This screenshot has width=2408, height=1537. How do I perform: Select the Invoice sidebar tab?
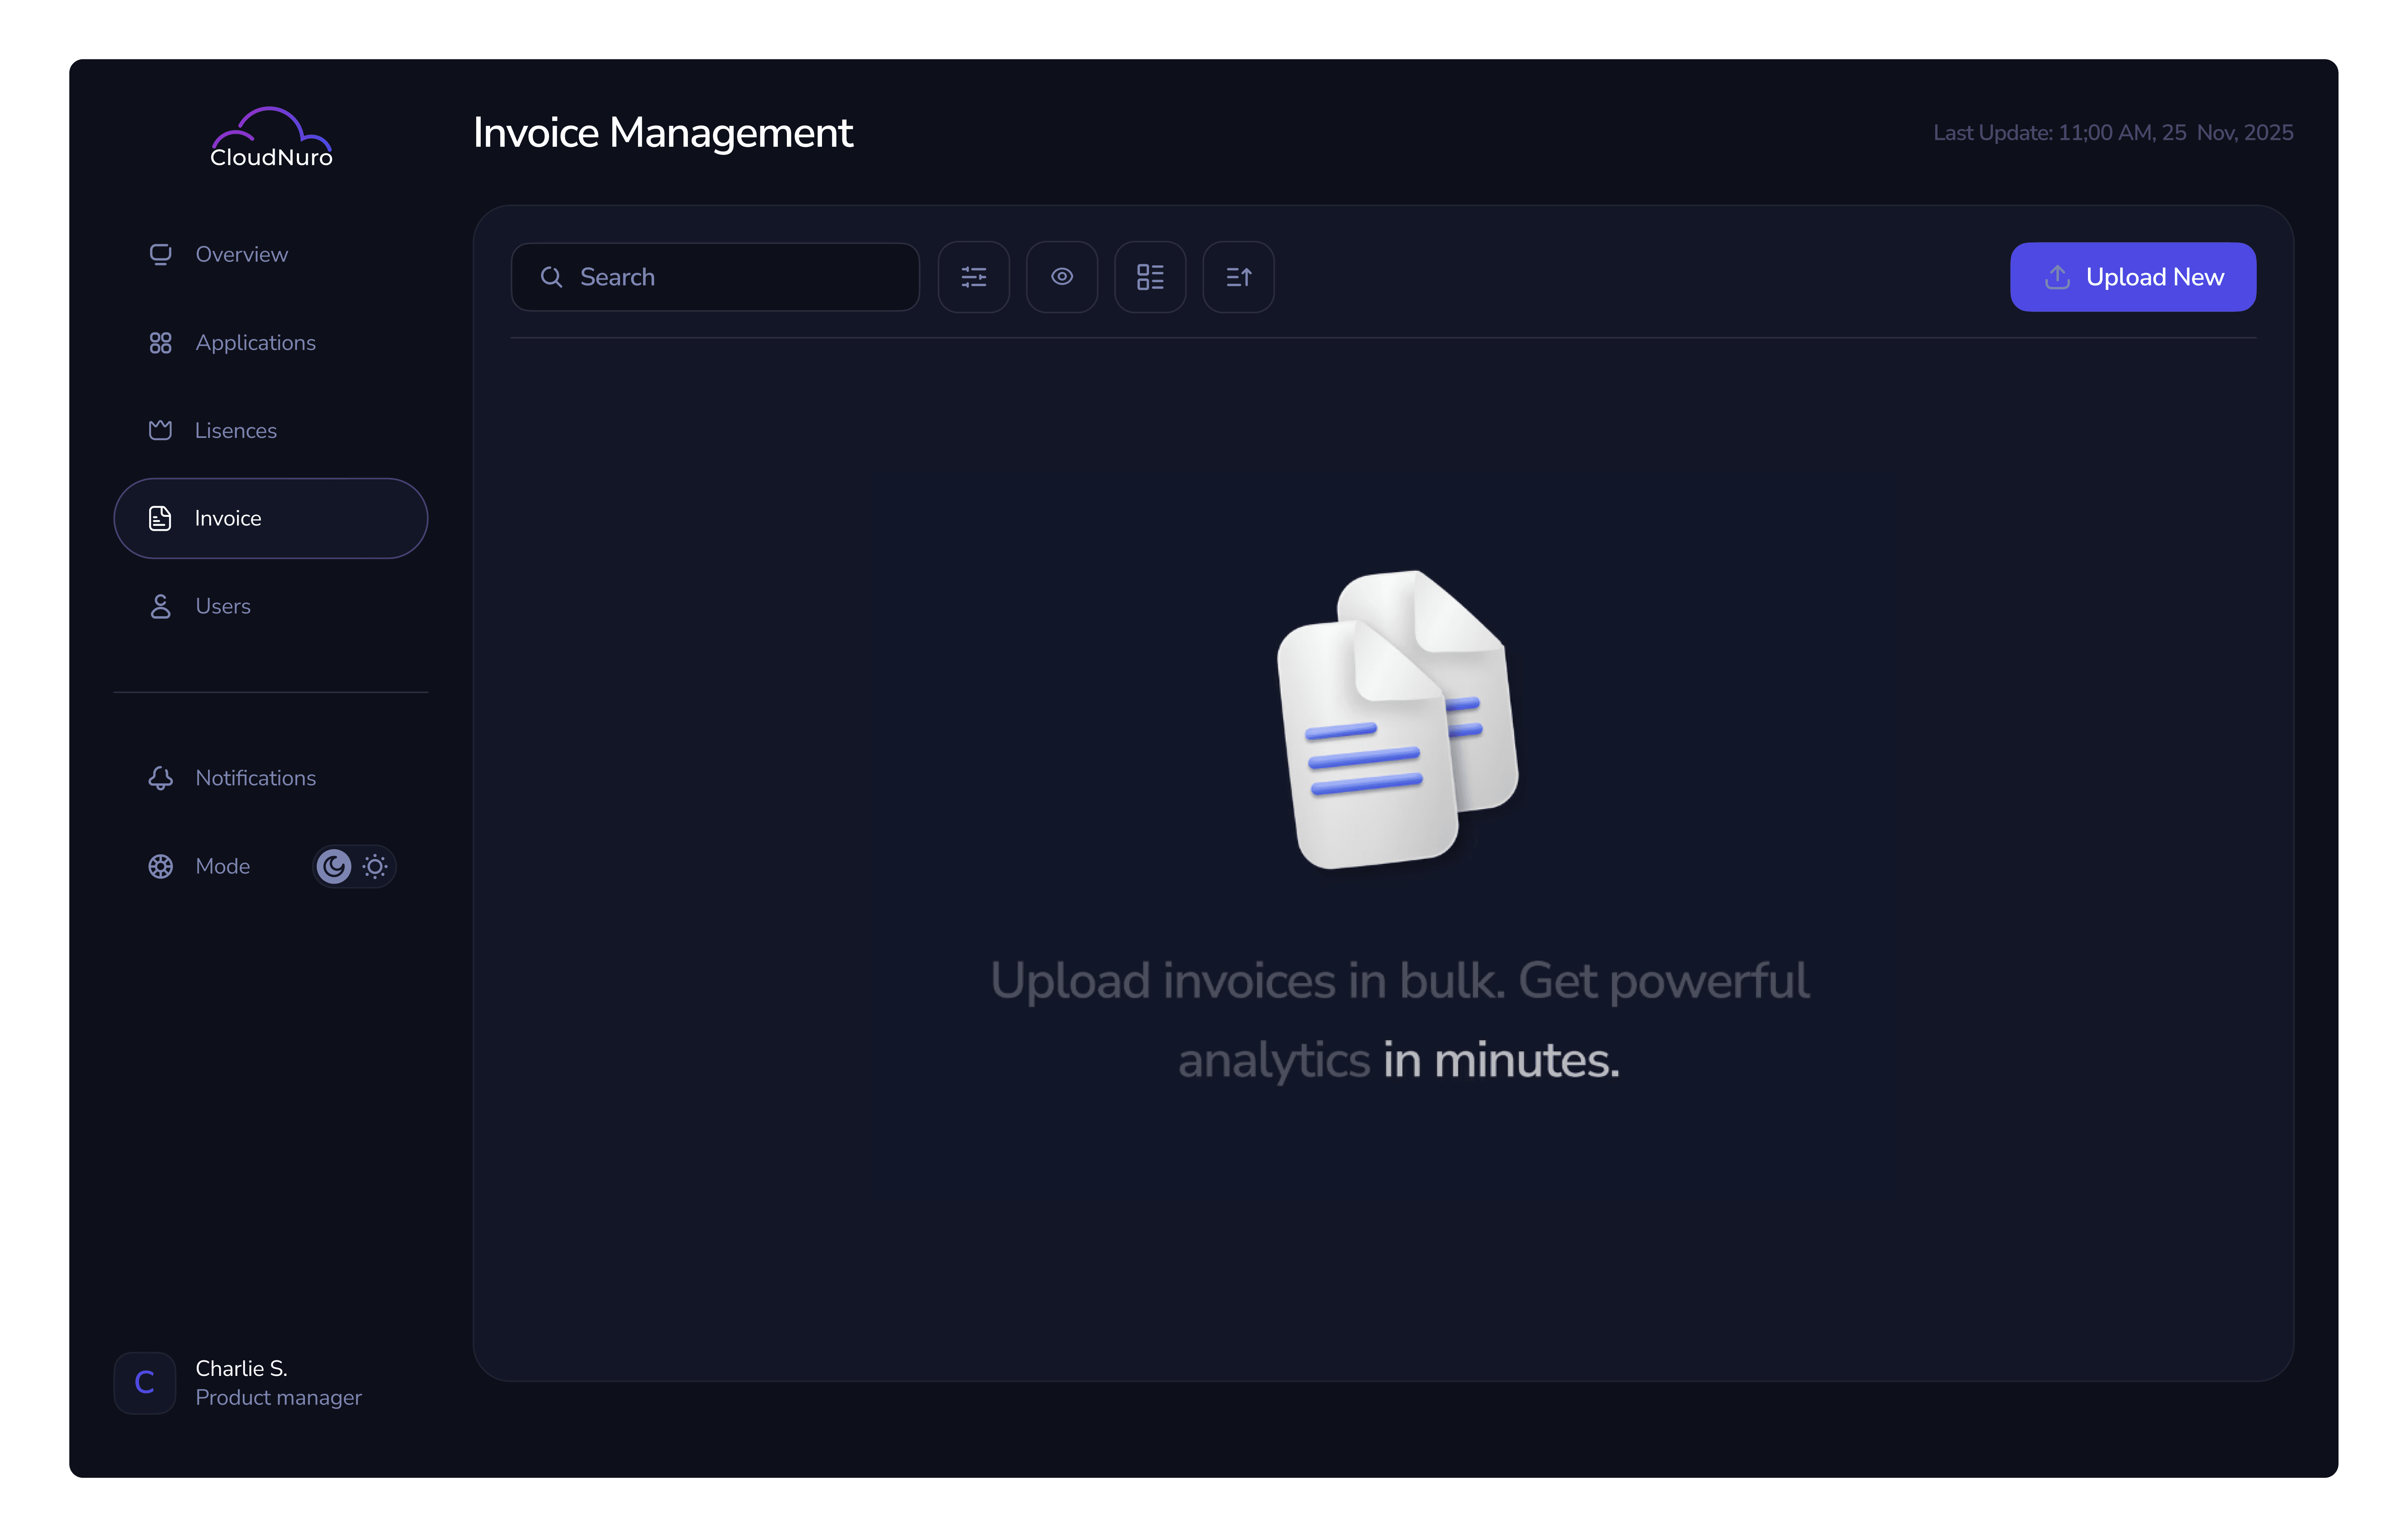point(270,518)
